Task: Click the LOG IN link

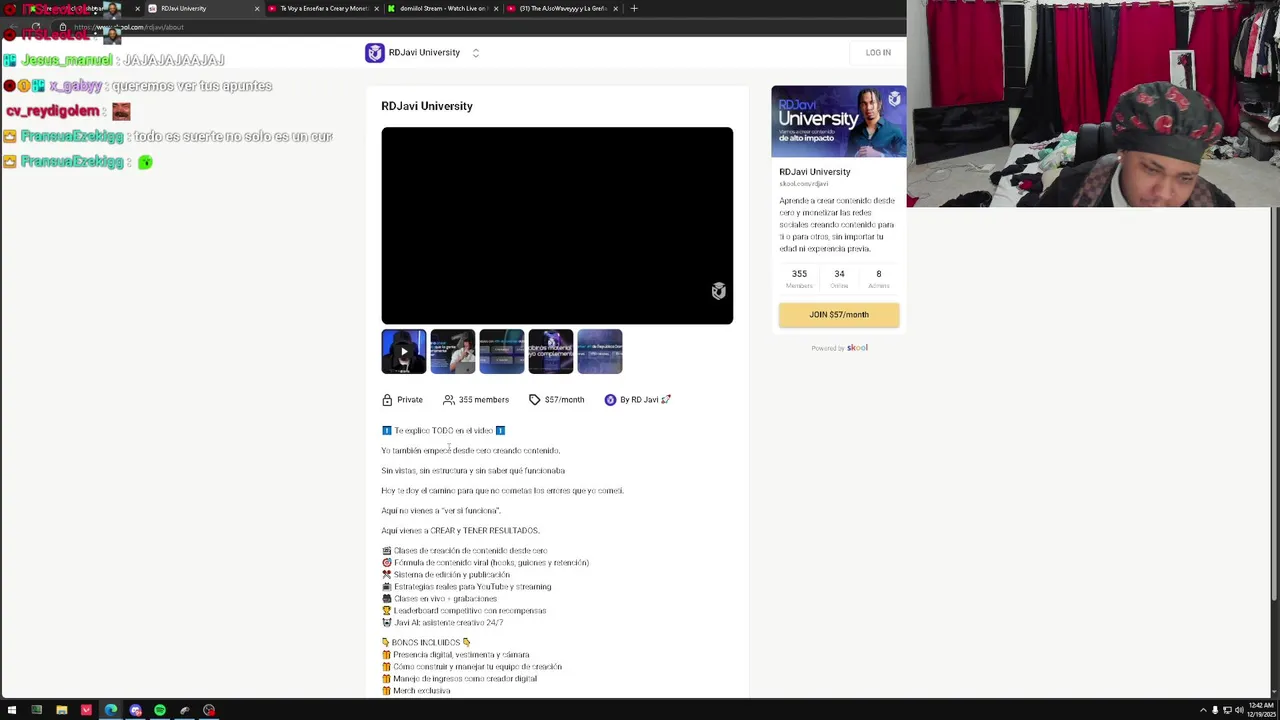Action: pos(878,53)
